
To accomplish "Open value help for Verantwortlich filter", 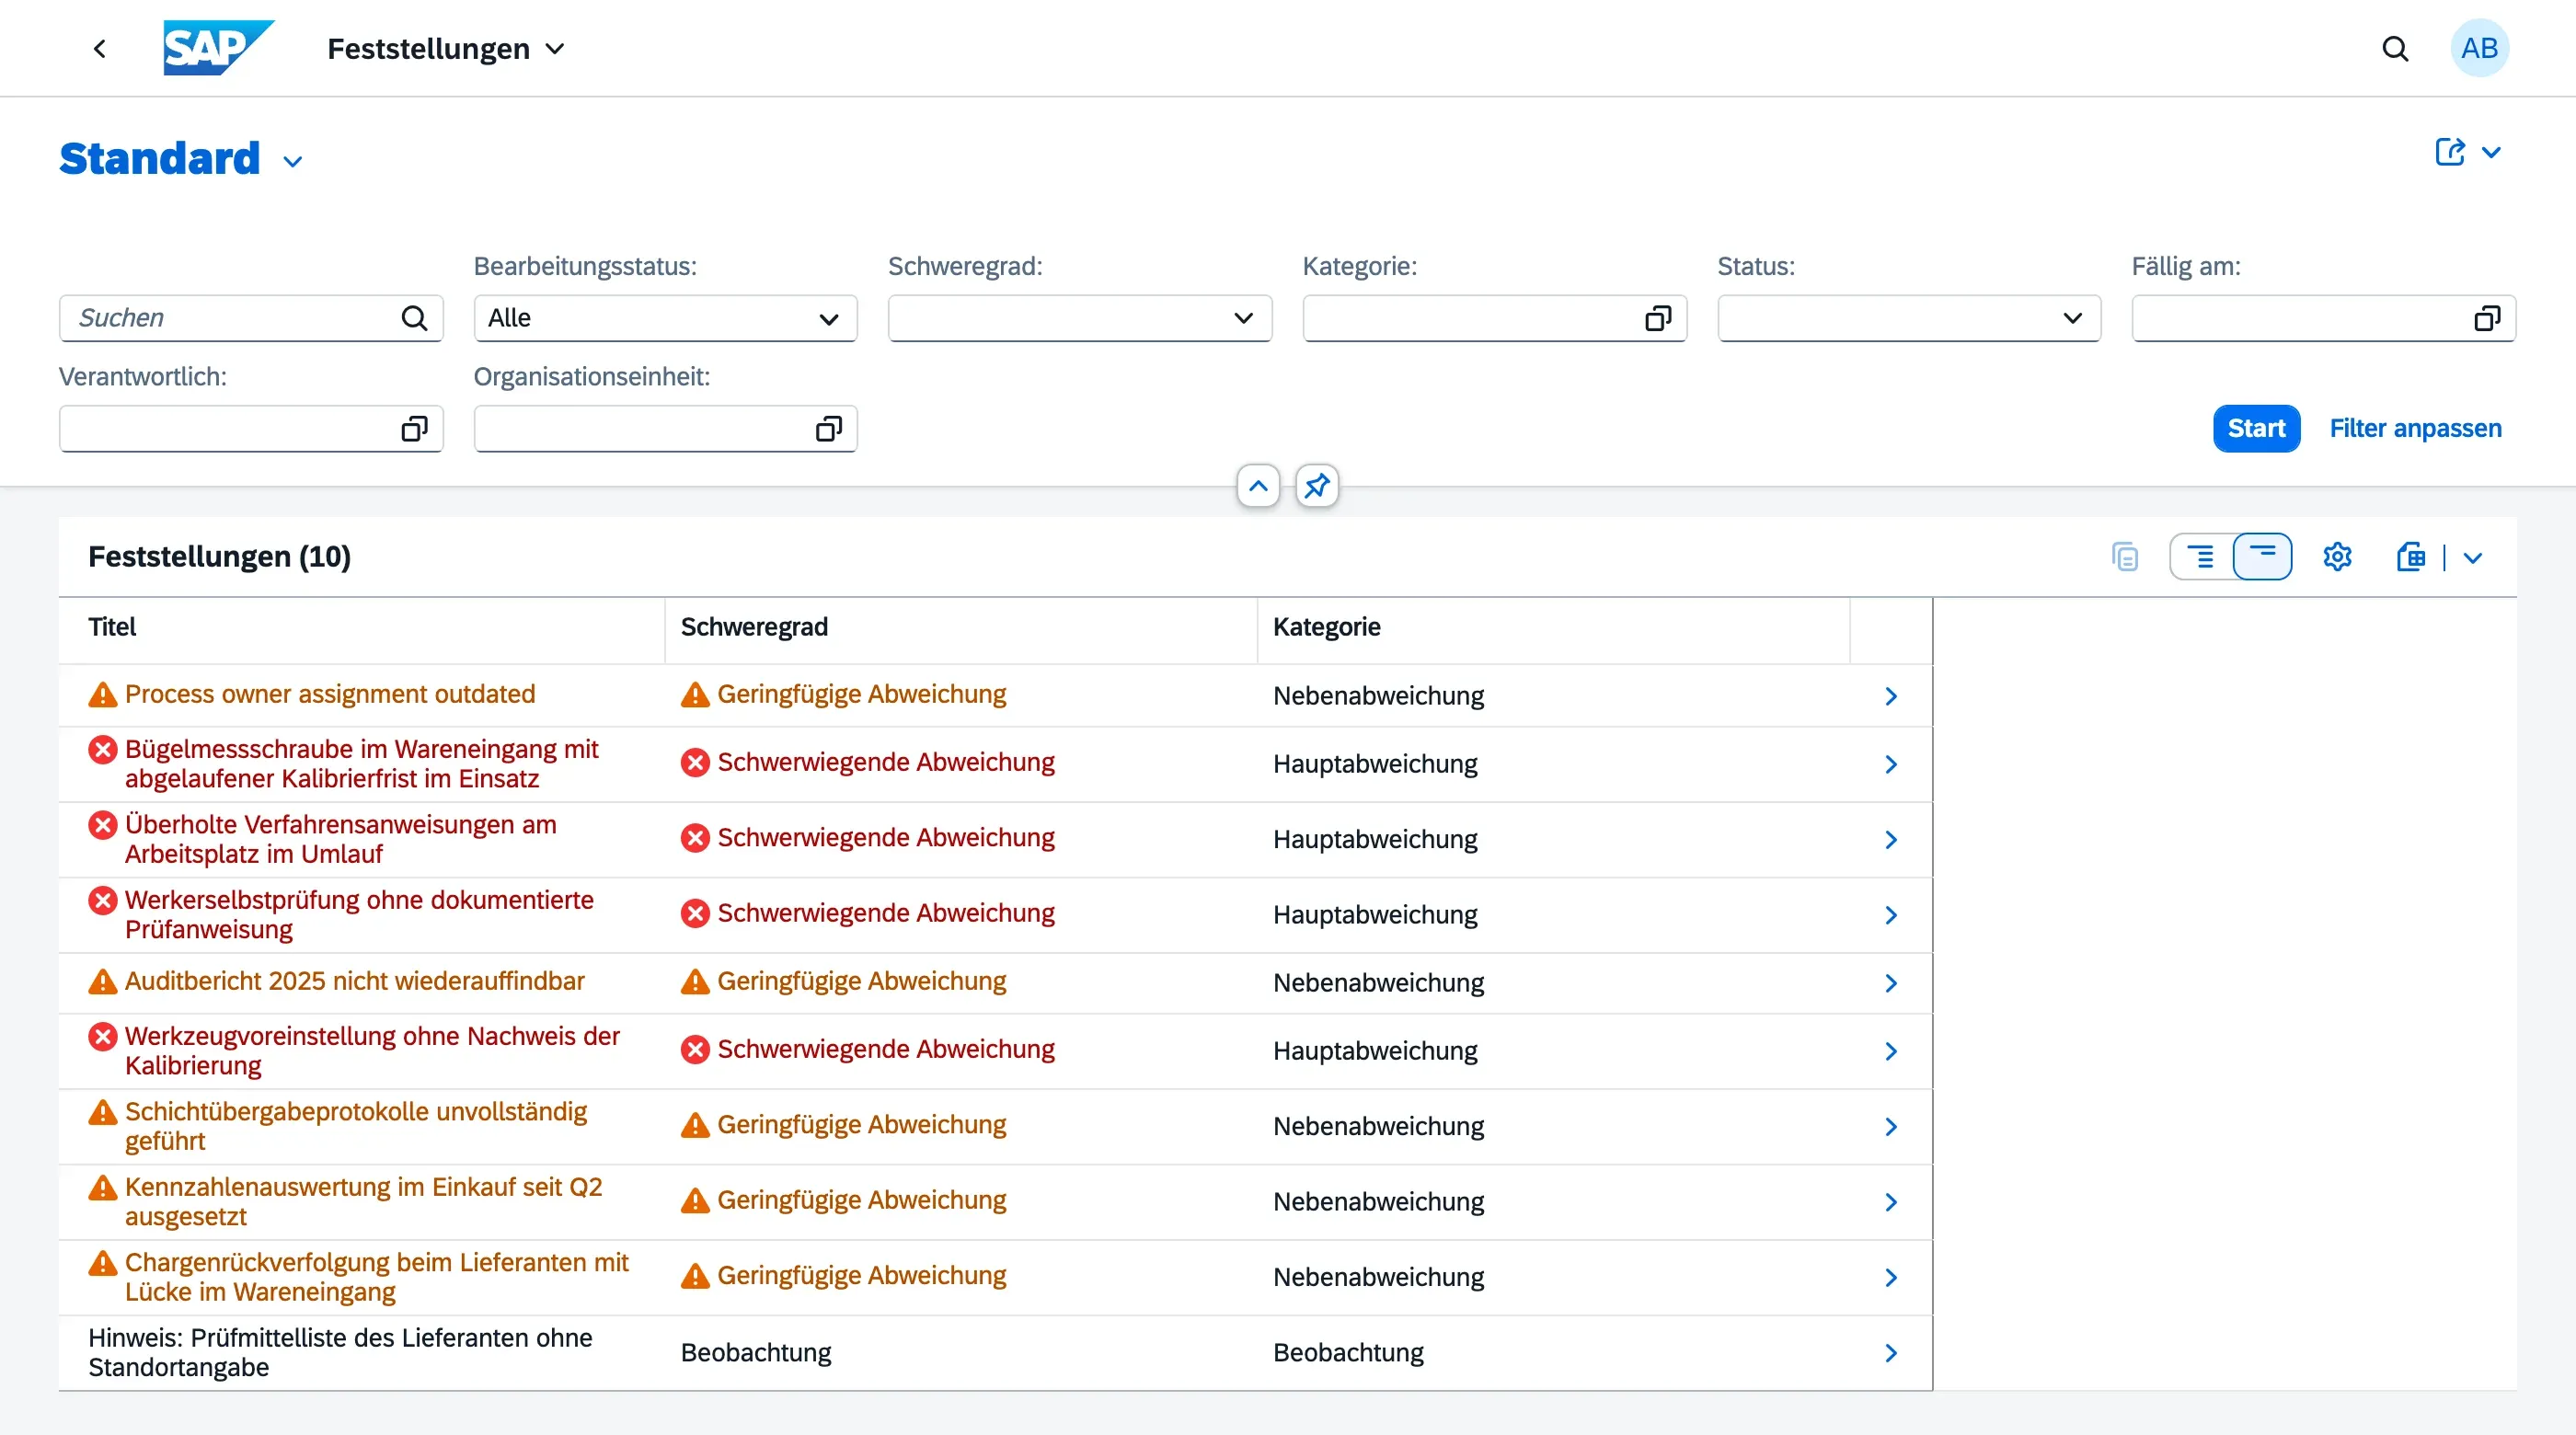I will [414, 429].
